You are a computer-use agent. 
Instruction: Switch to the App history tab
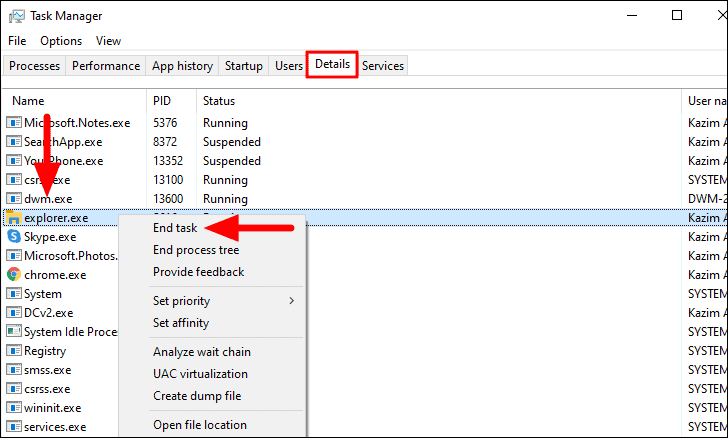click(182, 66)
